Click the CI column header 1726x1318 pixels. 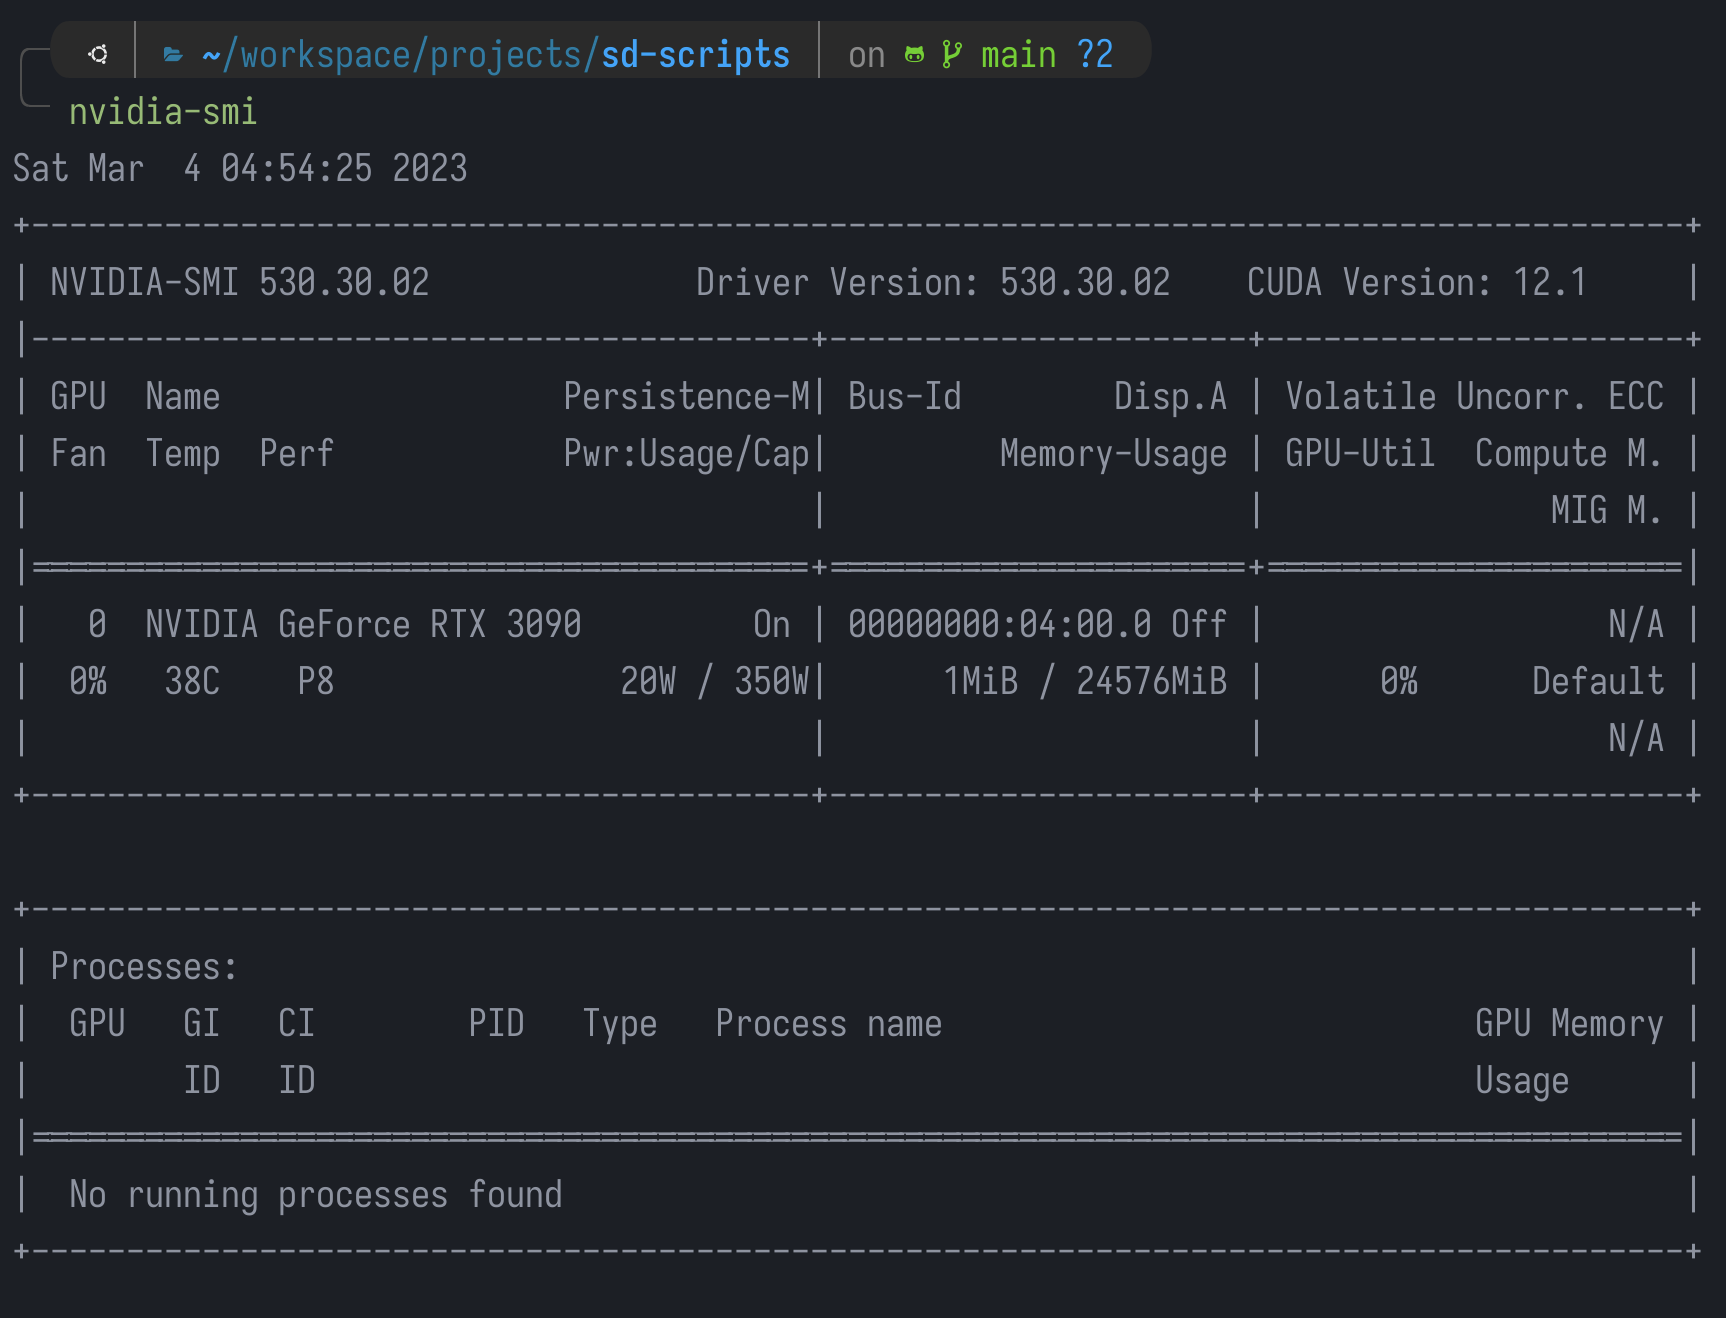pyautogui.click(x=296, y=1023)
